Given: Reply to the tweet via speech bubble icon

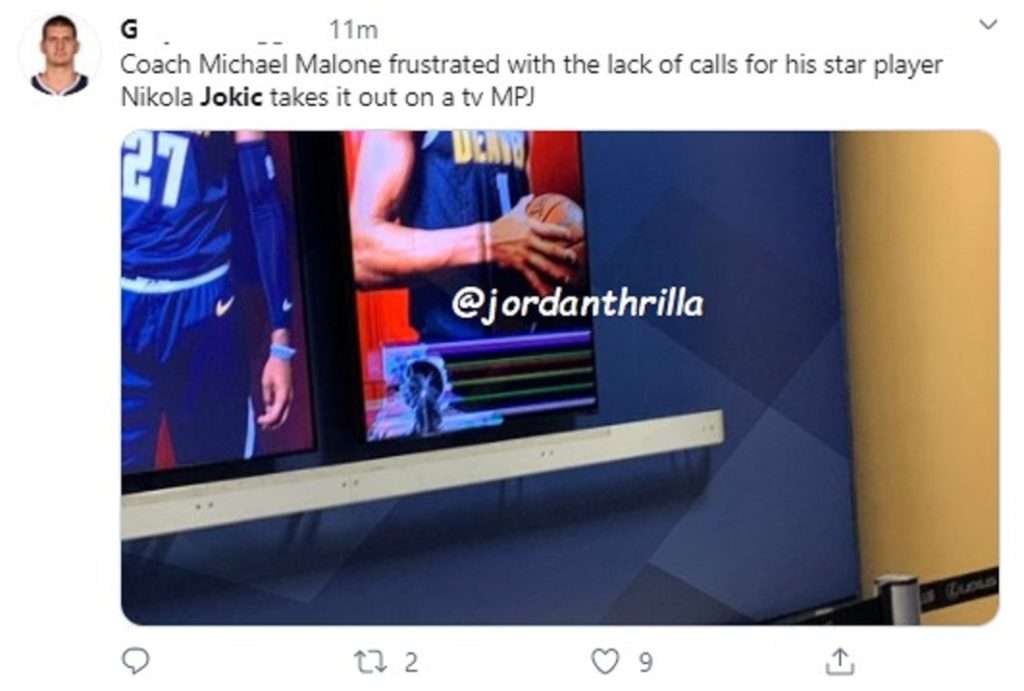Looking at the screenshot, I should click(x=136, y=661).
